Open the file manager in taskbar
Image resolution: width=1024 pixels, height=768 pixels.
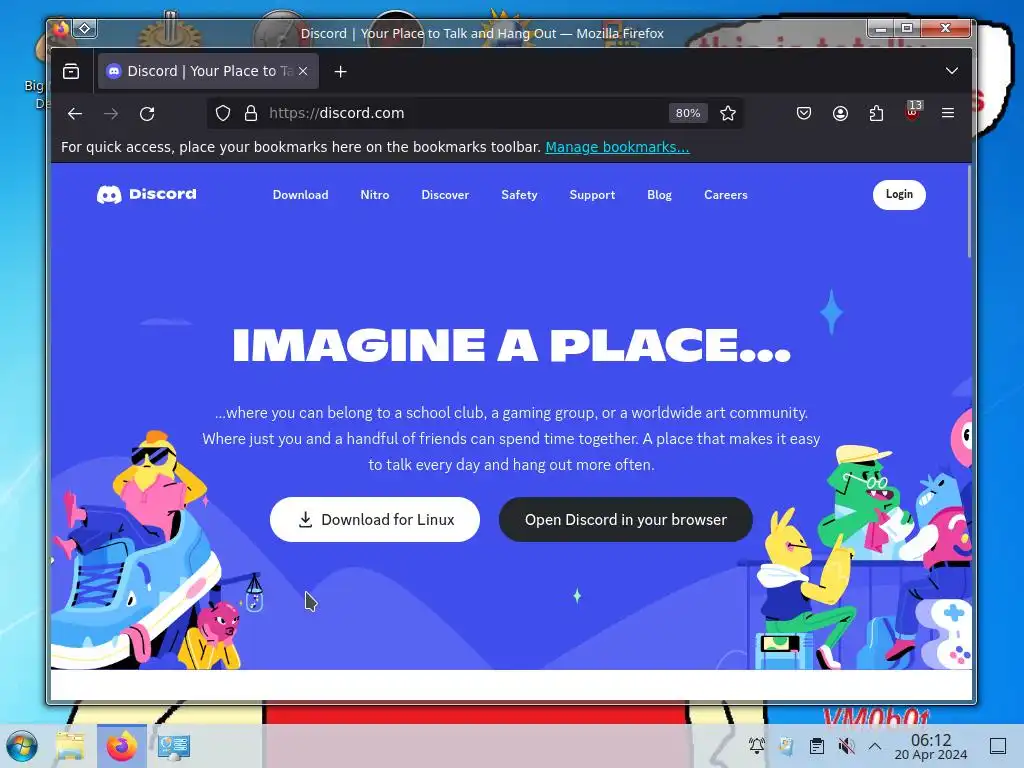tap(71, 746)
